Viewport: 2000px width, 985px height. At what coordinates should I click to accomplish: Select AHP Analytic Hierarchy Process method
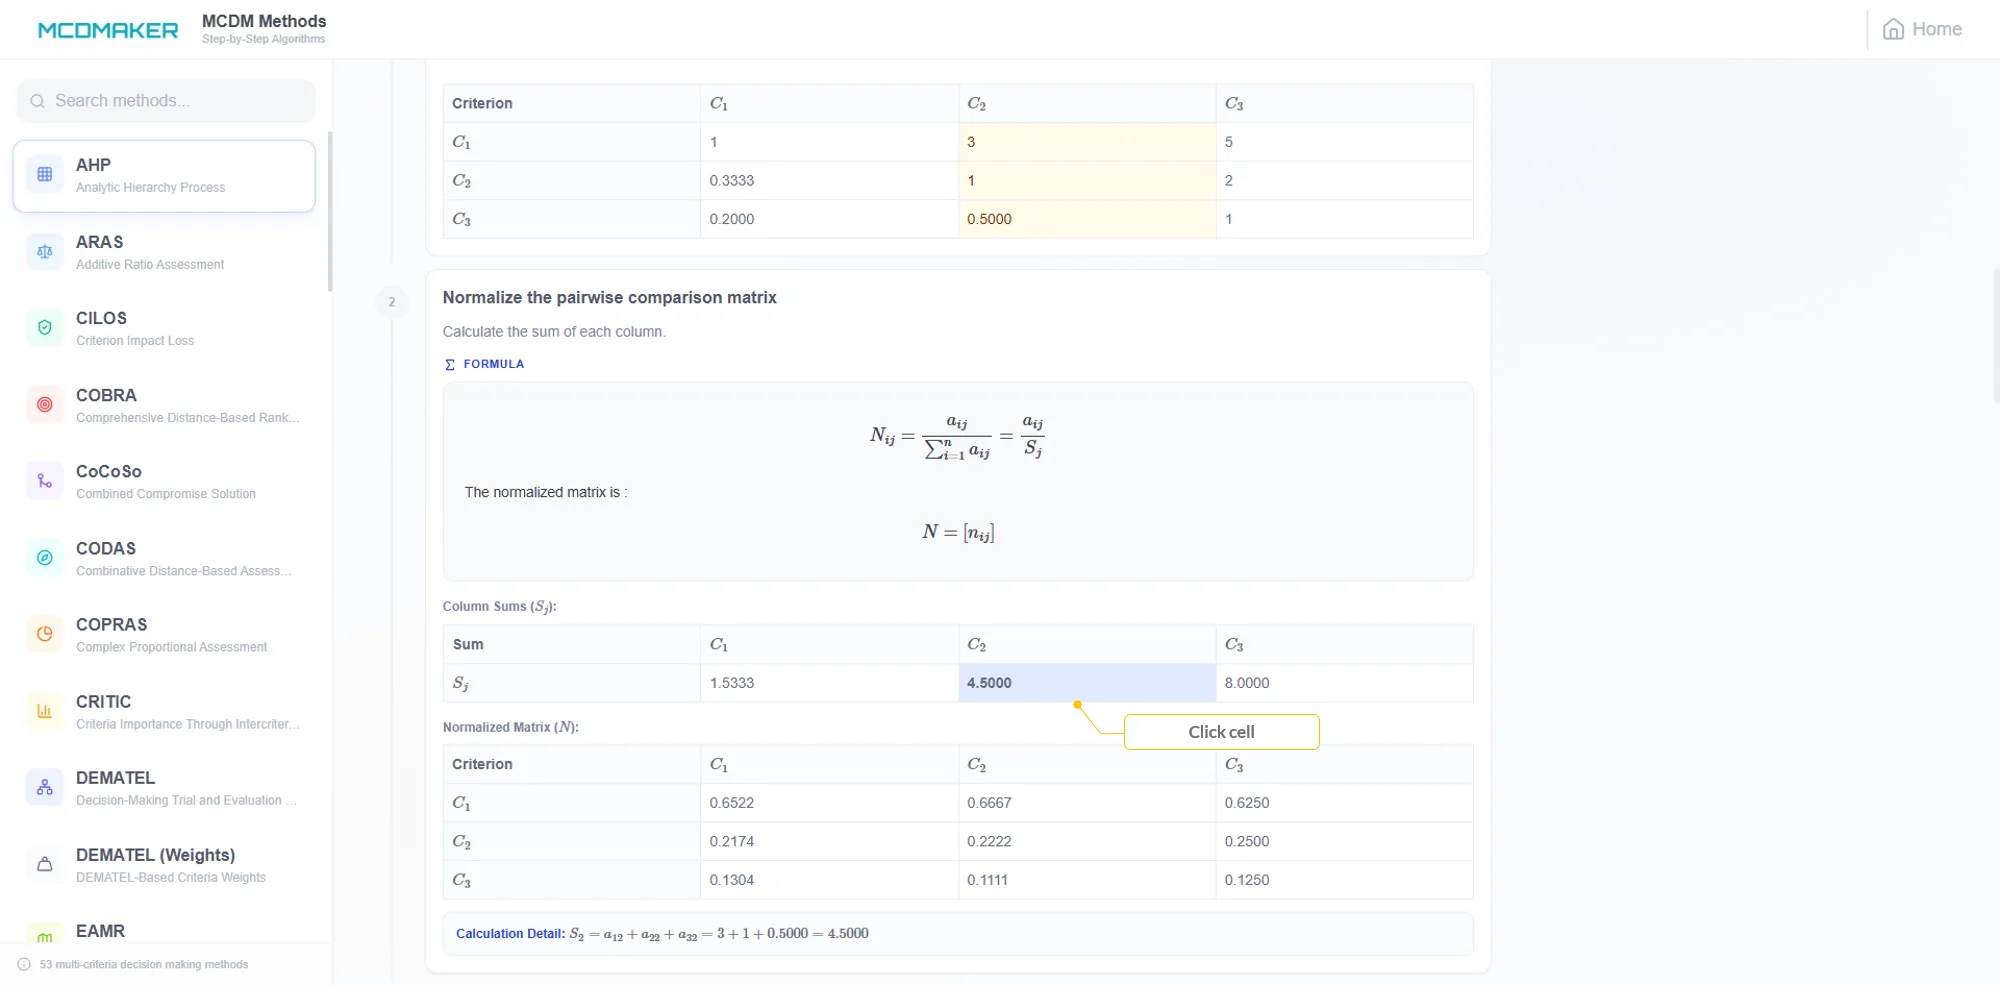164,176
